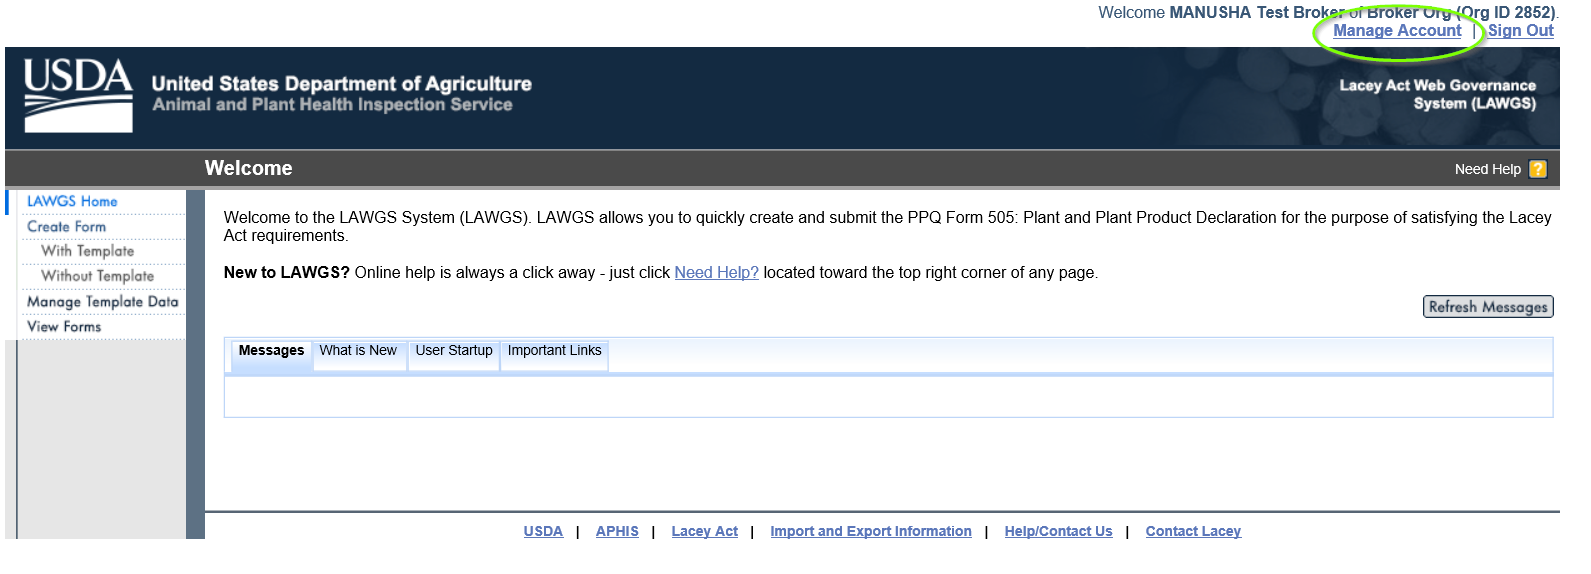Open the USDA footer link
This screenshot has height=574, width=1591.
point(543,531)
